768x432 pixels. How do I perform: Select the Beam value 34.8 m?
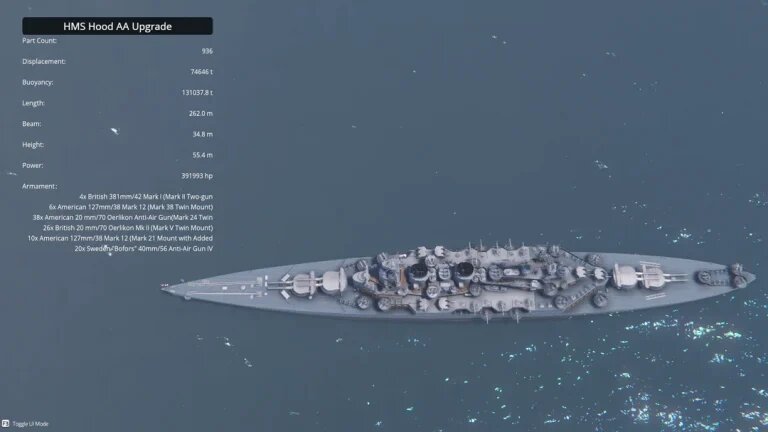click(x=202, y=134)
